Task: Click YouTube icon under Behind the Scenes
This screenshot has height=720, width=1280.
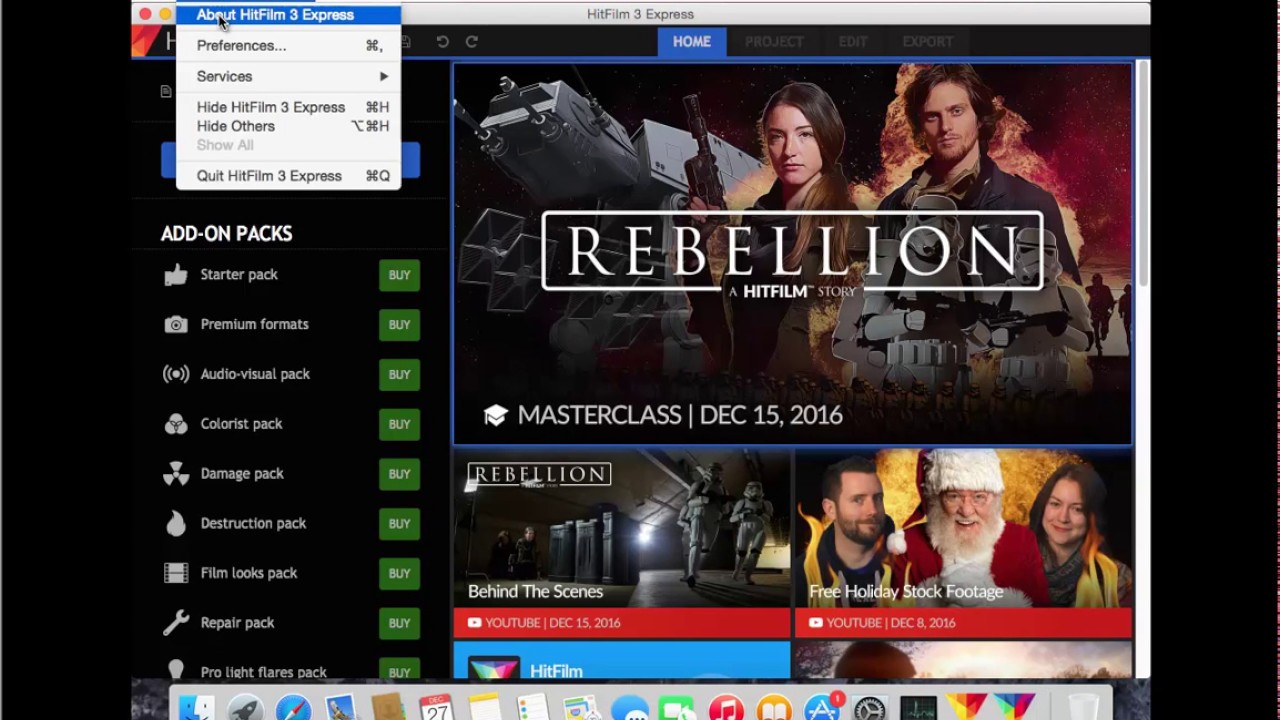Action: (x=474, y=623)
